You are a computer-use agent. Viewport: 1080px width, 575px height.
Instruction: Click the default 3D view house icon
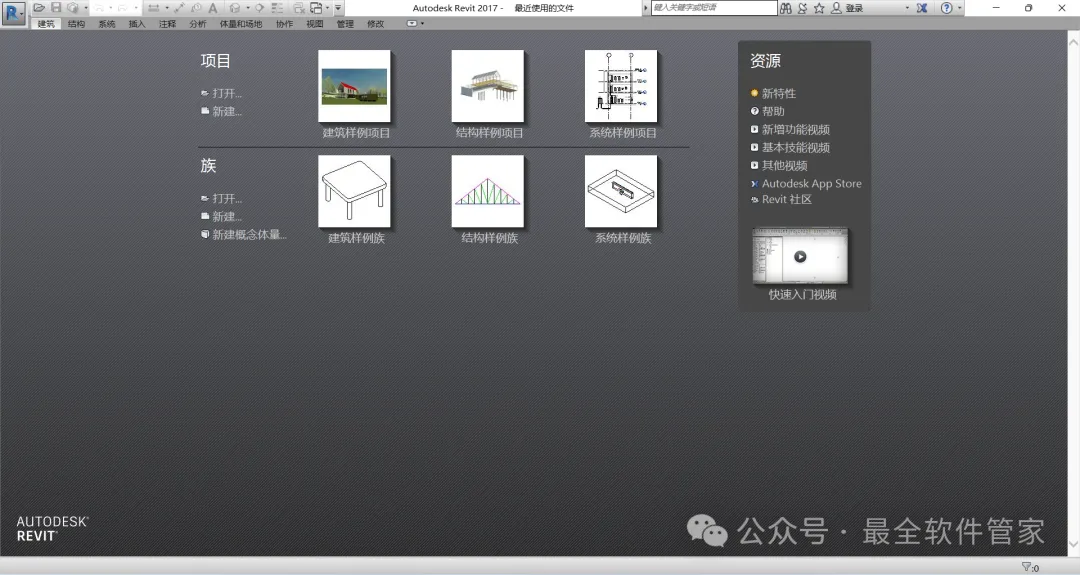235,8
